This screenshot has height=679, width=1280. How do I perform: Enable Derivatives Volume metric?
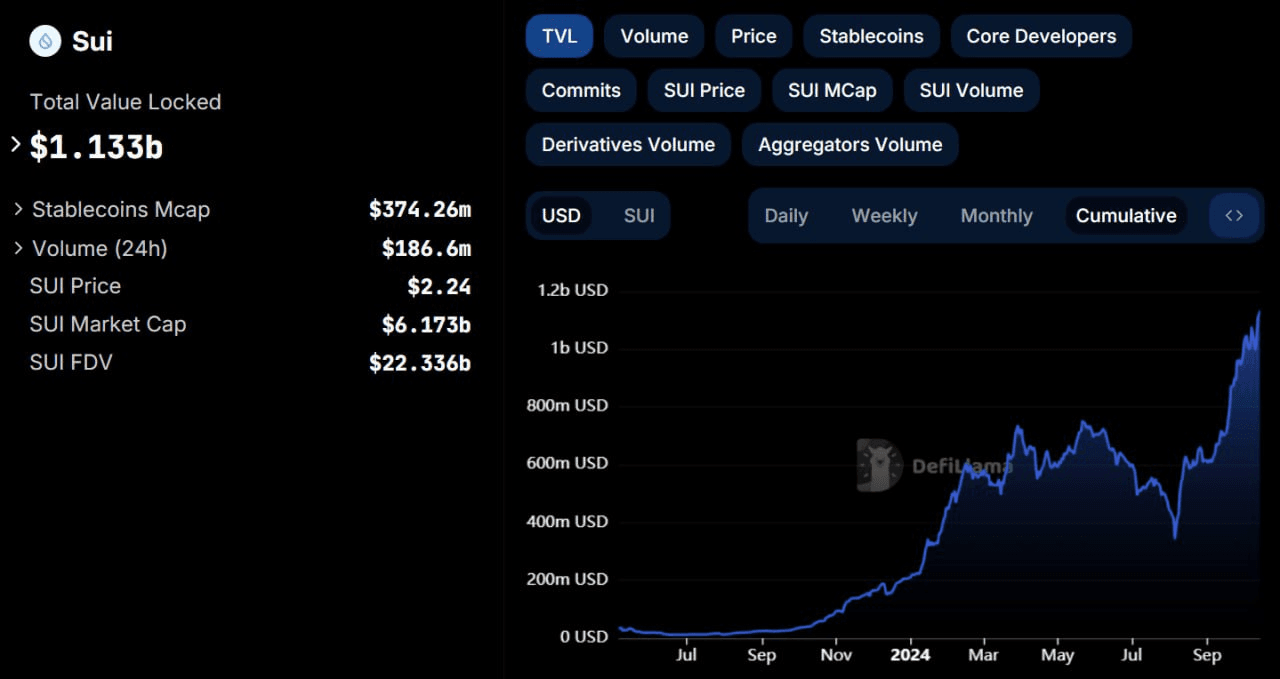click(628, 144)
